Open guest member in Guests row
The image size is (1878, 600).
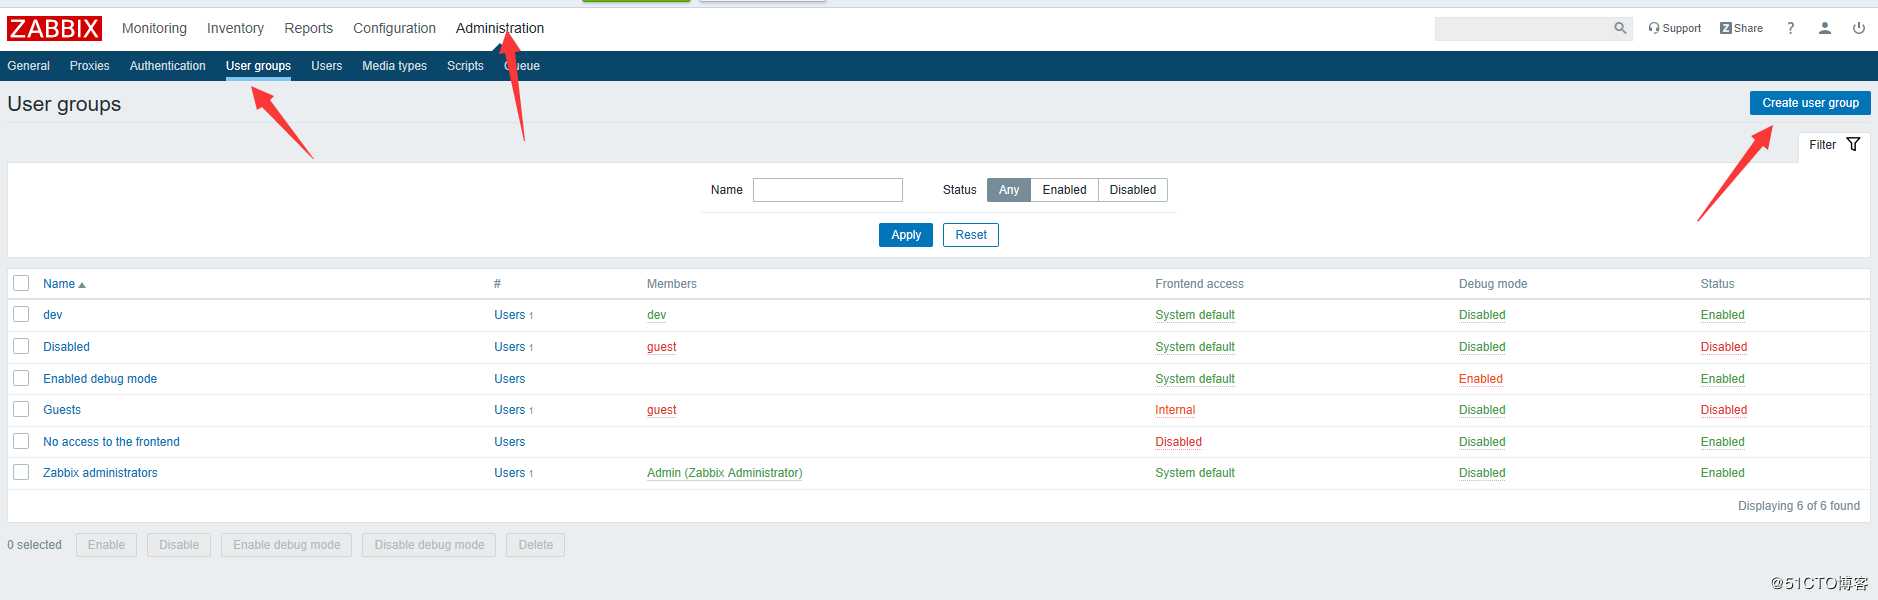click(661, 410)
